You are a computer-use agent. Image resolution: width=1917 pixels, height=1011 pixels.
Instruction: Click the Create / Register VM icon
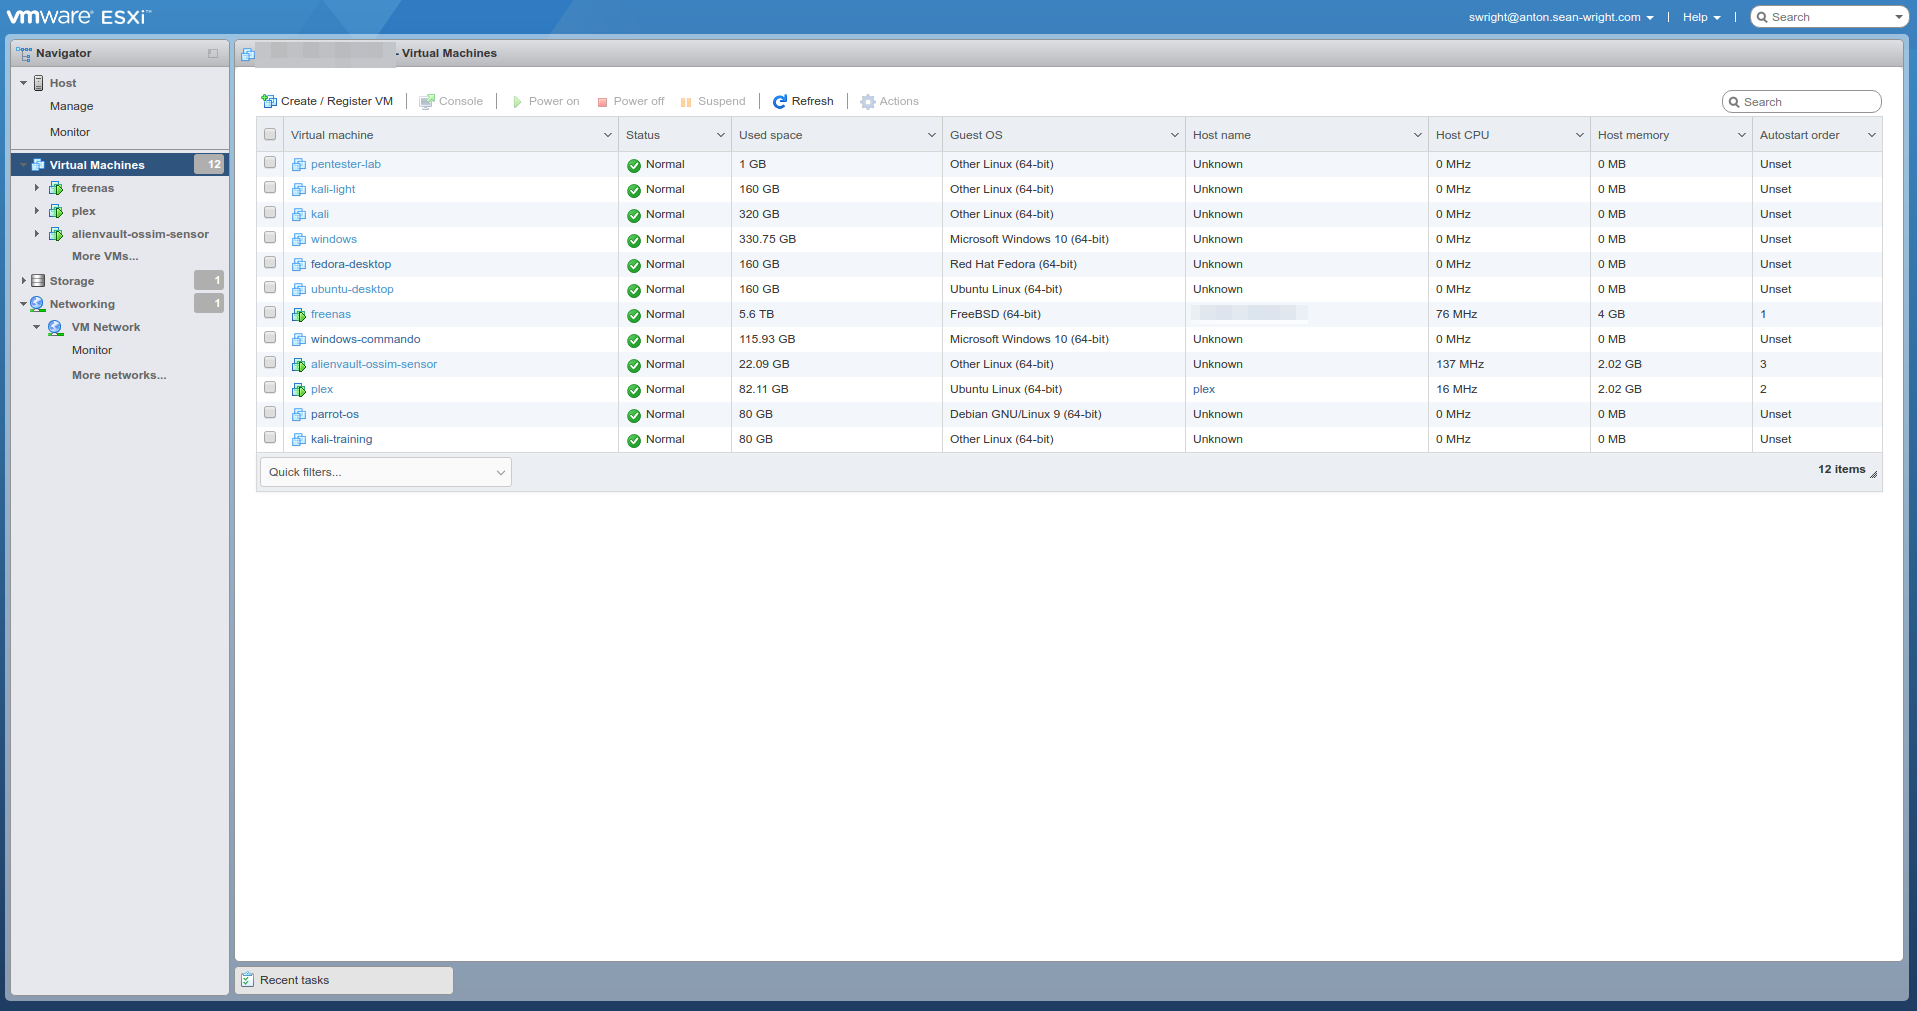tap(269, 101)
